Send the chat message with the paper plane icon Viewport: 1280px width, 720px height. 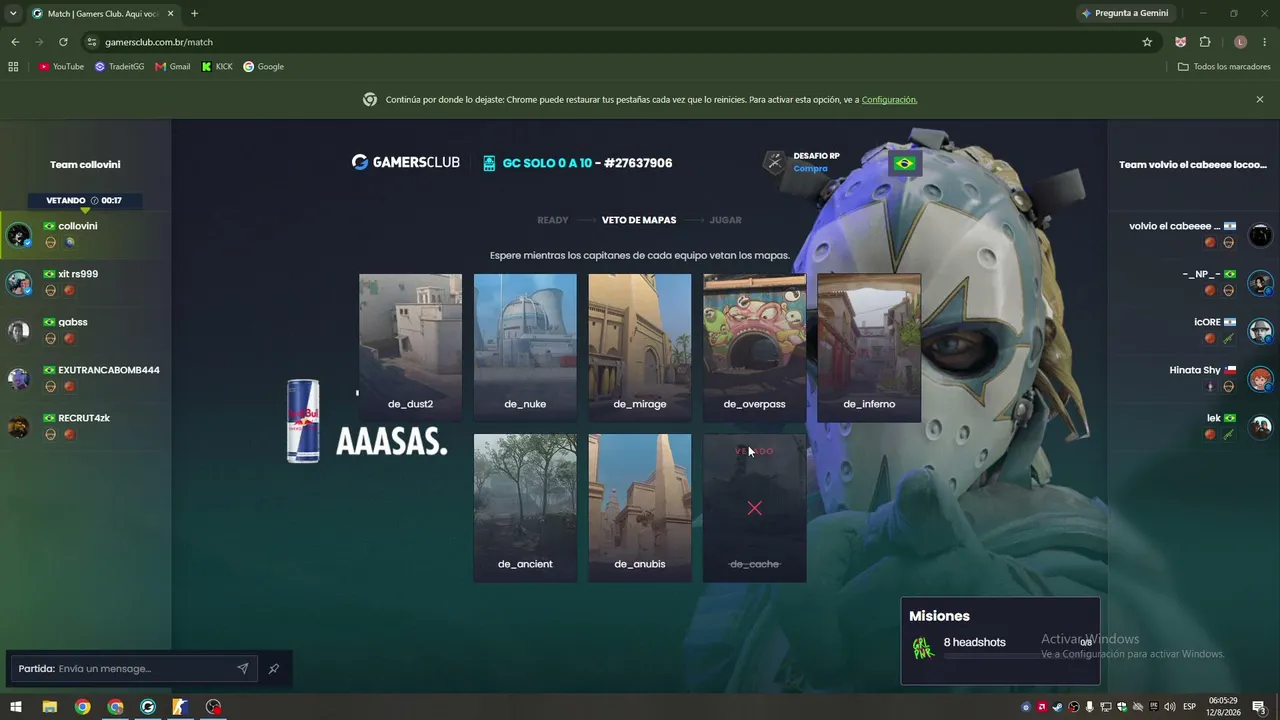click(242, 668)
